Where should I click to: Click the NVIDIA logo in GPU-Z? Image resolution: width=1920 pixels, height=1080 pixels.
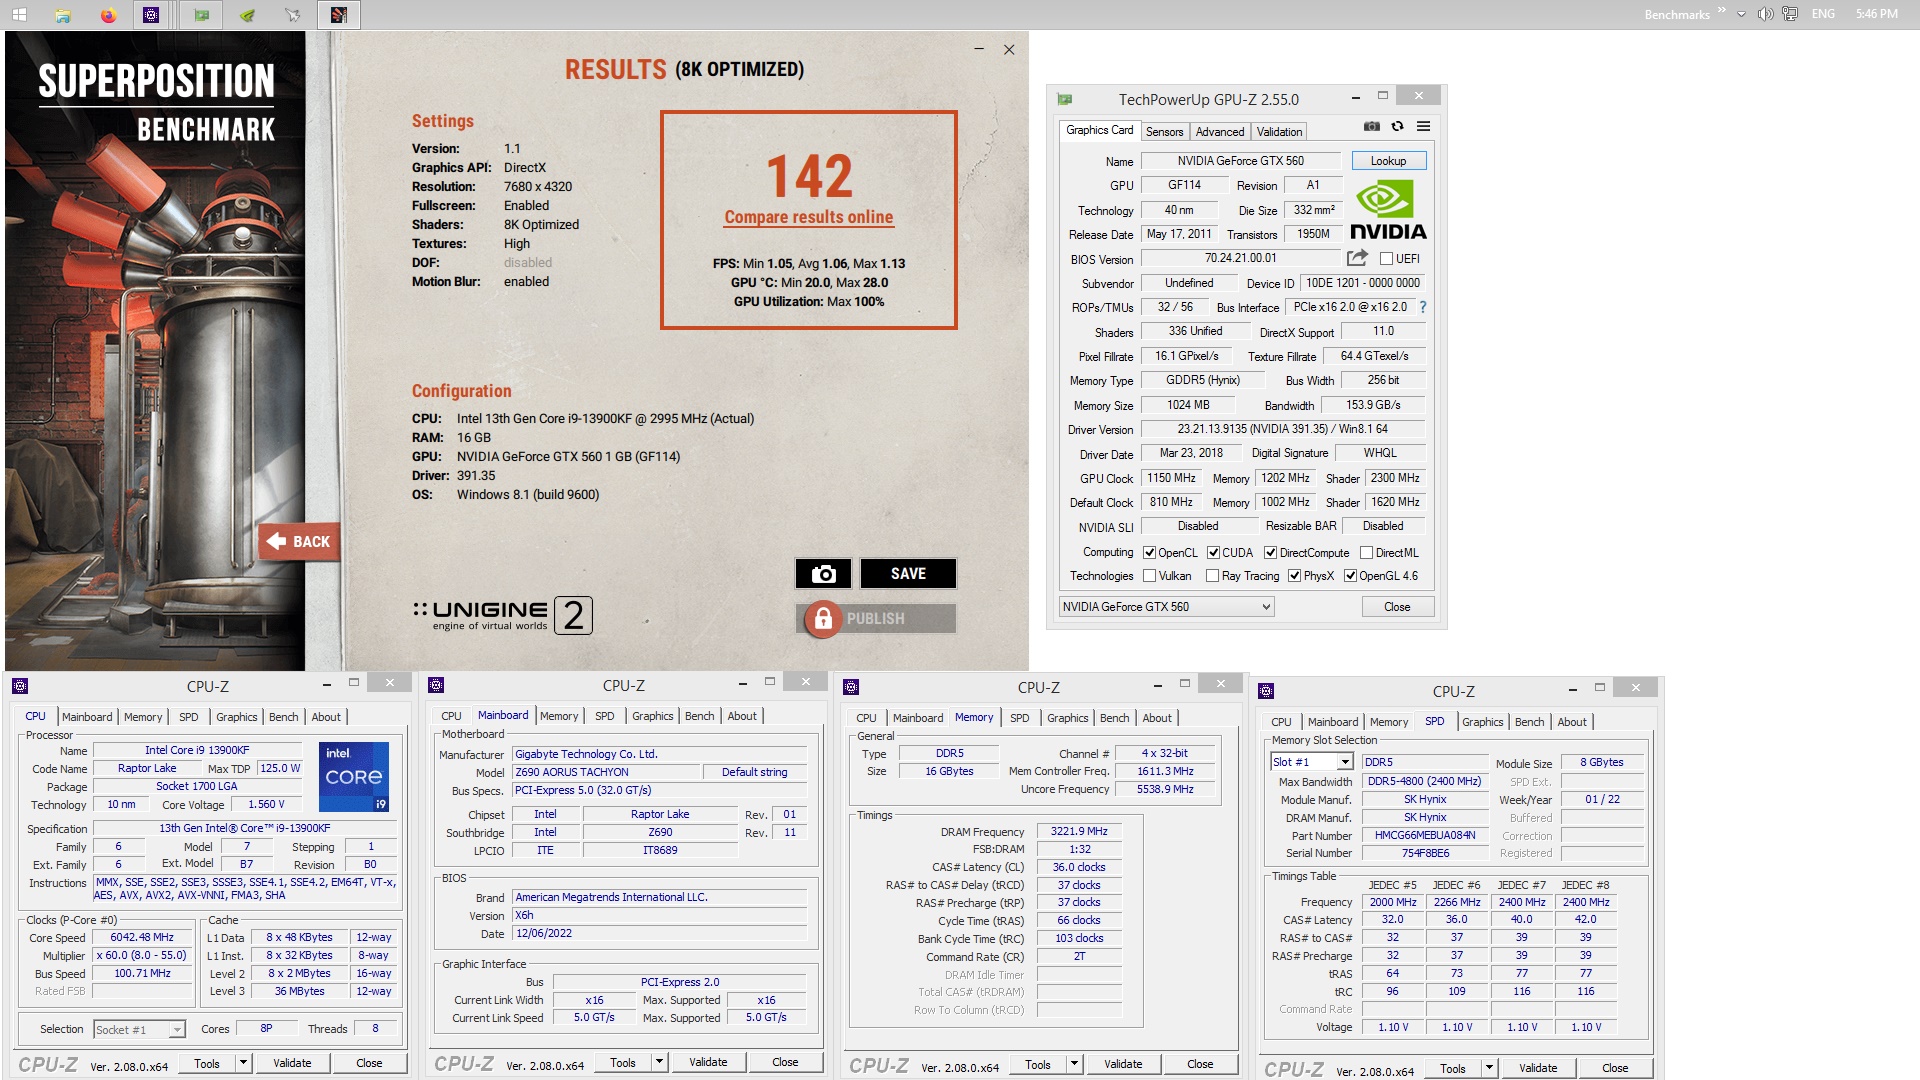click(1388, 210)
